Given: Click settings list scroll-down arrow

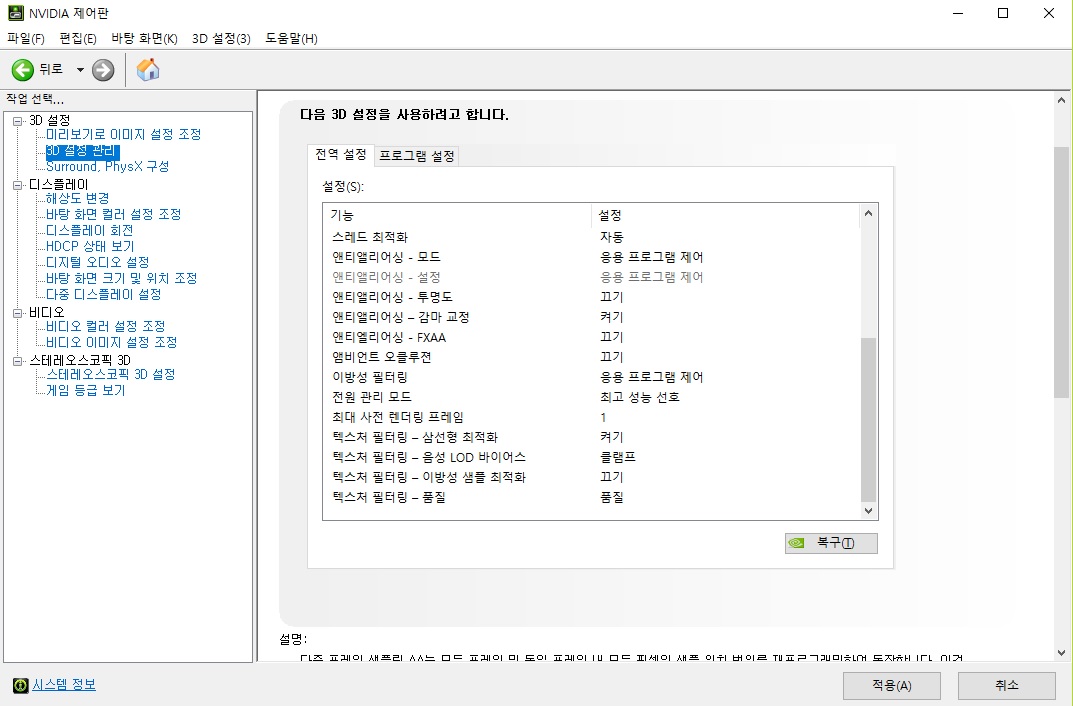Looking at the screenshot, I should click(x=868, y=510).
